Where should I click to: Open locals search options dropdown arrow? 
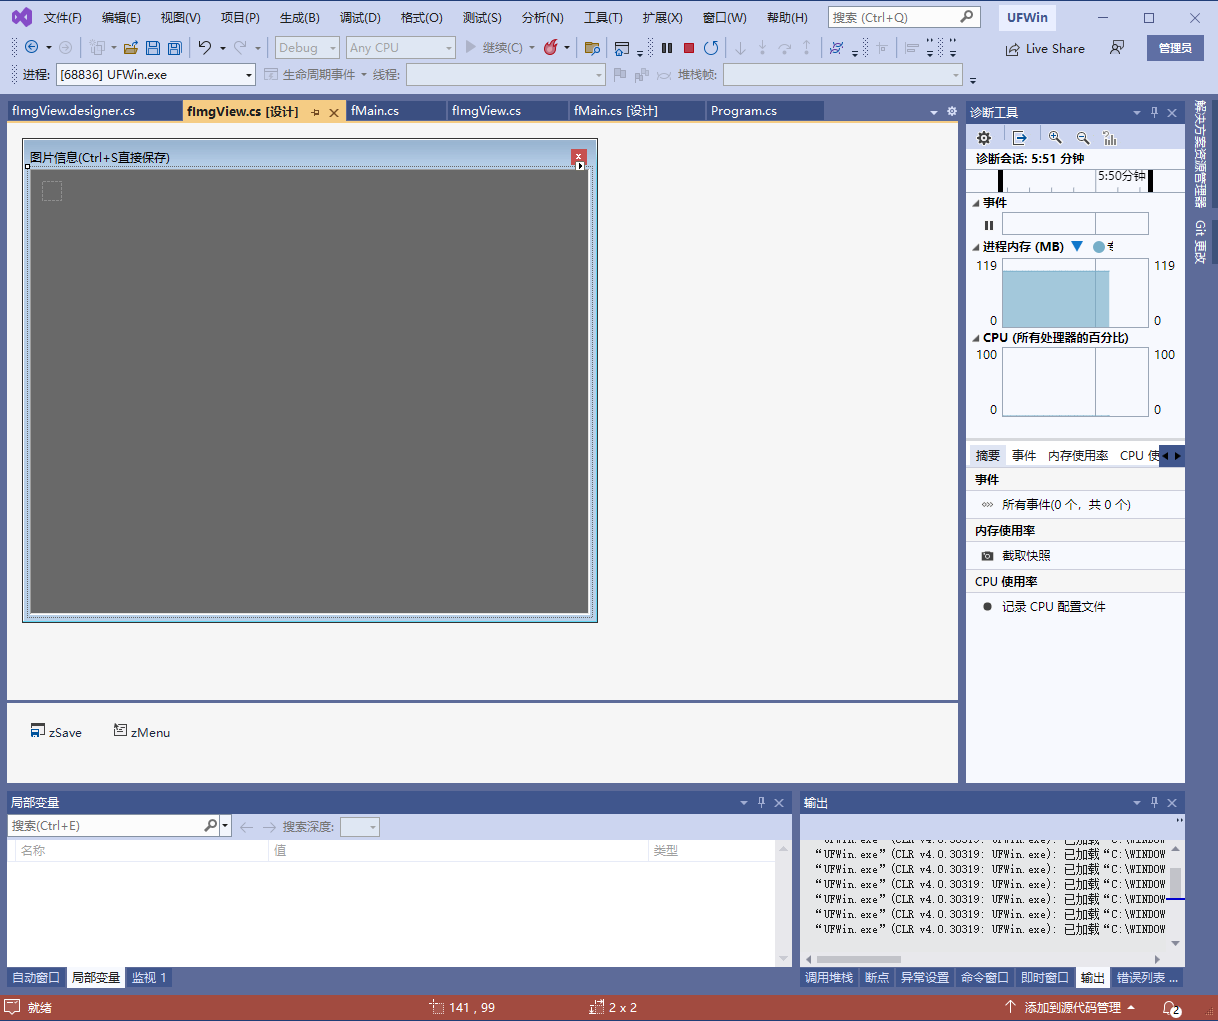(226, 826)
